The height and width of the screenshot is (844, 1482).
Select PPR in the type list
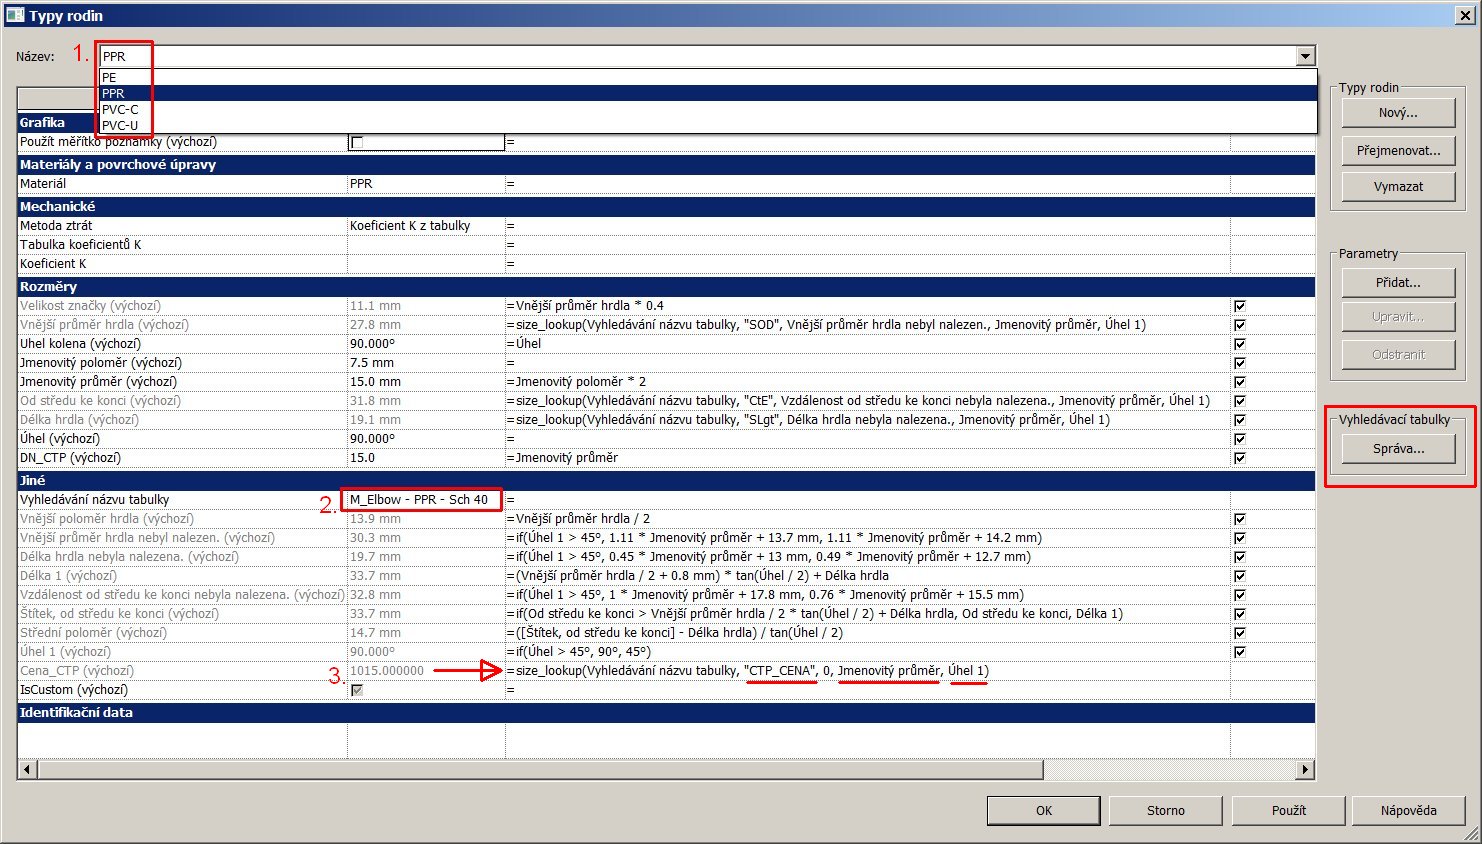(708, 93)
